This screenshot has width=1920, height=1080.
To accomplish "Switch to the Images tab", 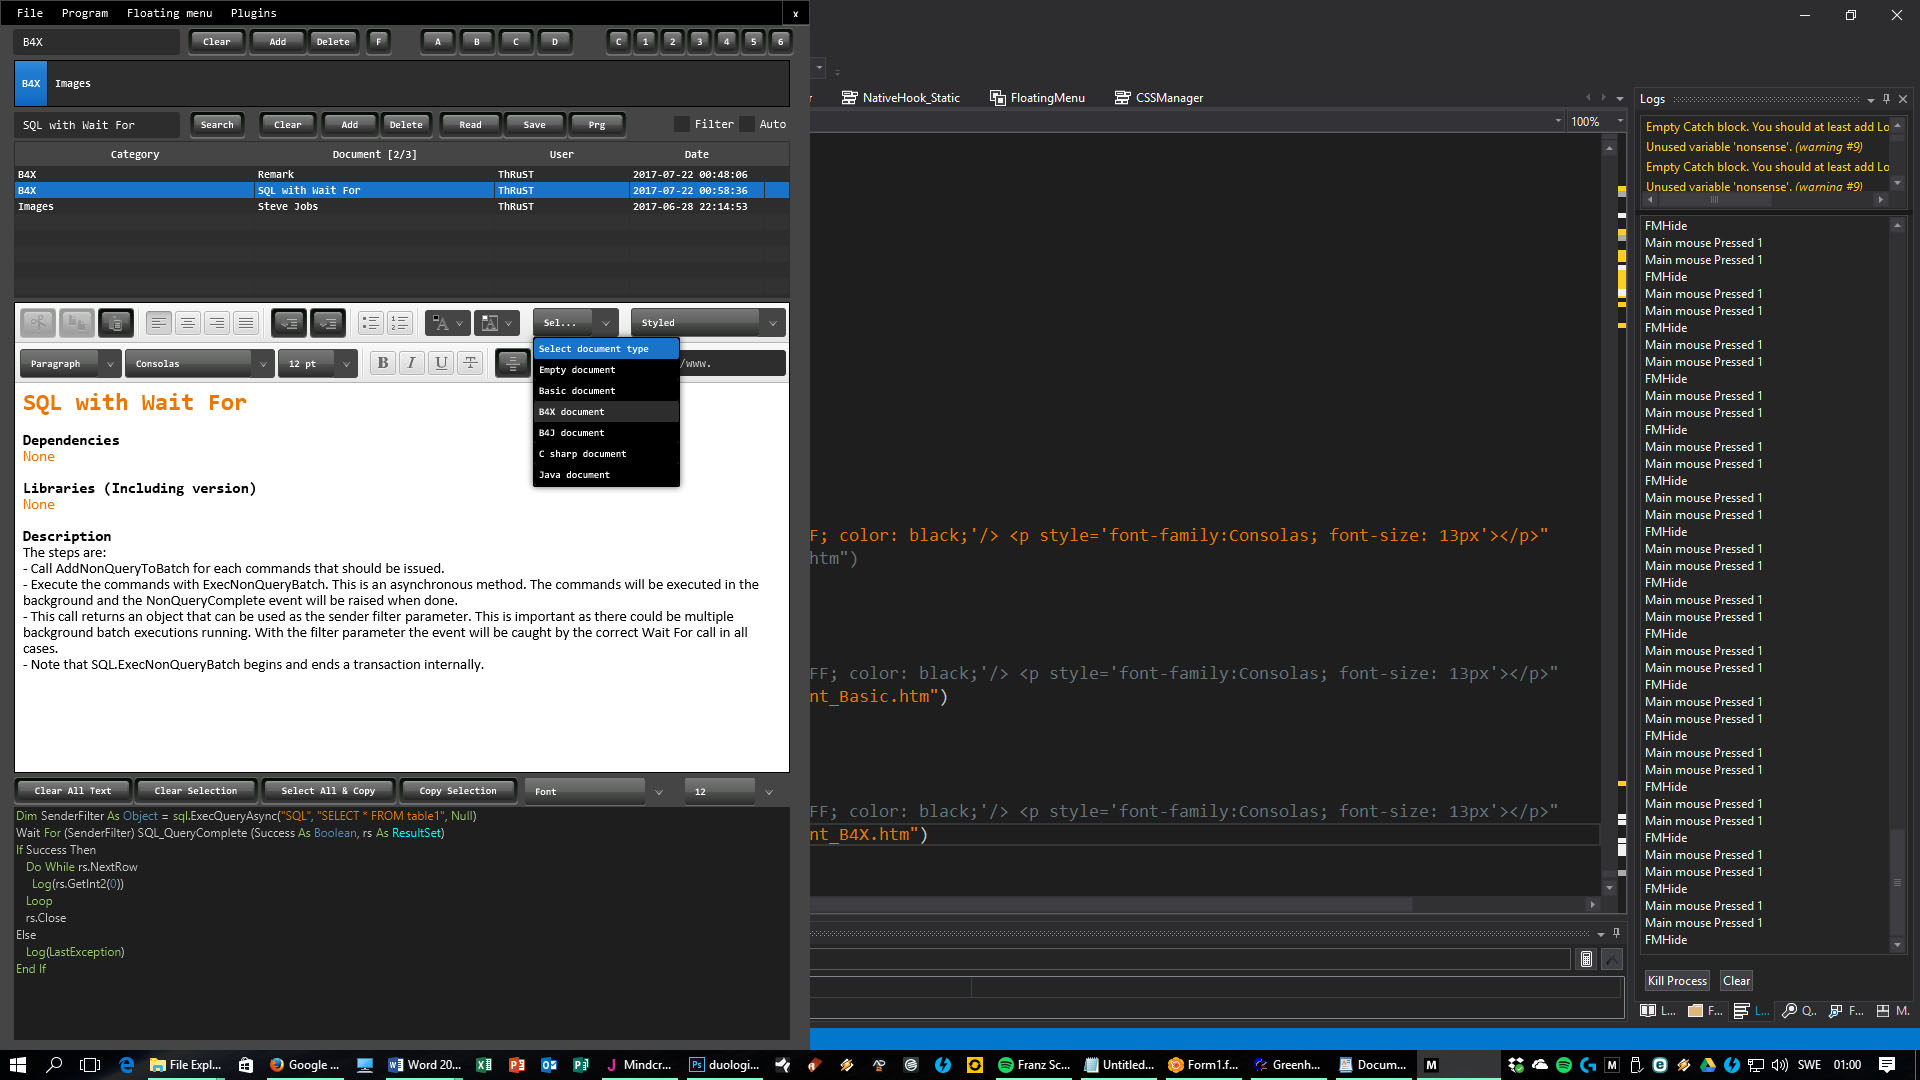I will (x=72, y=84).
